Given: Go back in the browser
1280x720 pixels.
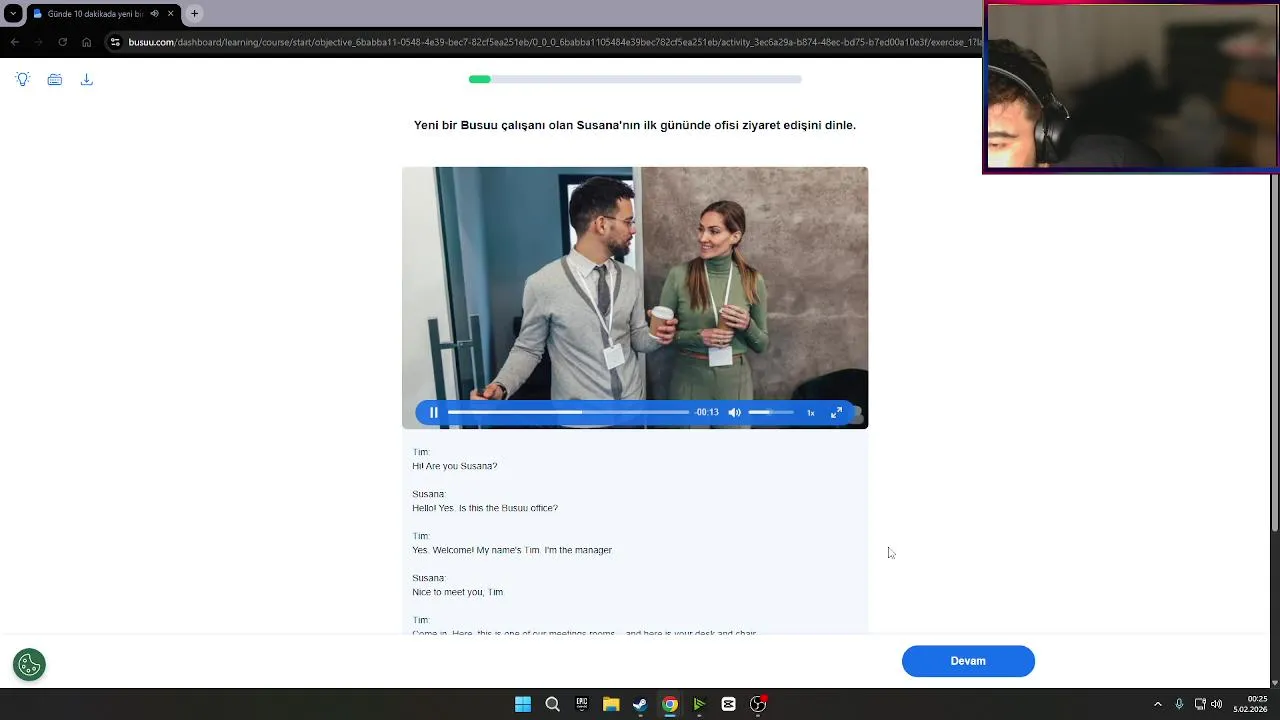Looking at the screenshot, I should click(14, 42).
